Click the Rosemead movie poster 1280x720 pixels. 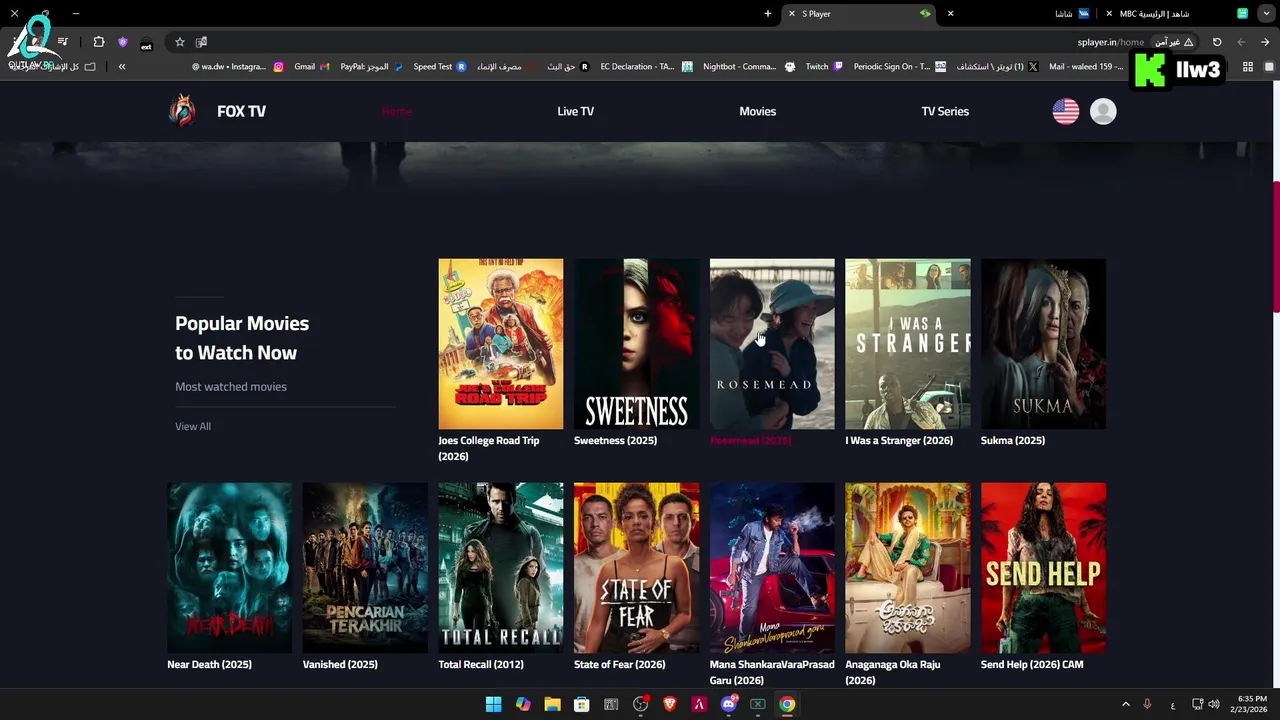[x=772, y=344]
